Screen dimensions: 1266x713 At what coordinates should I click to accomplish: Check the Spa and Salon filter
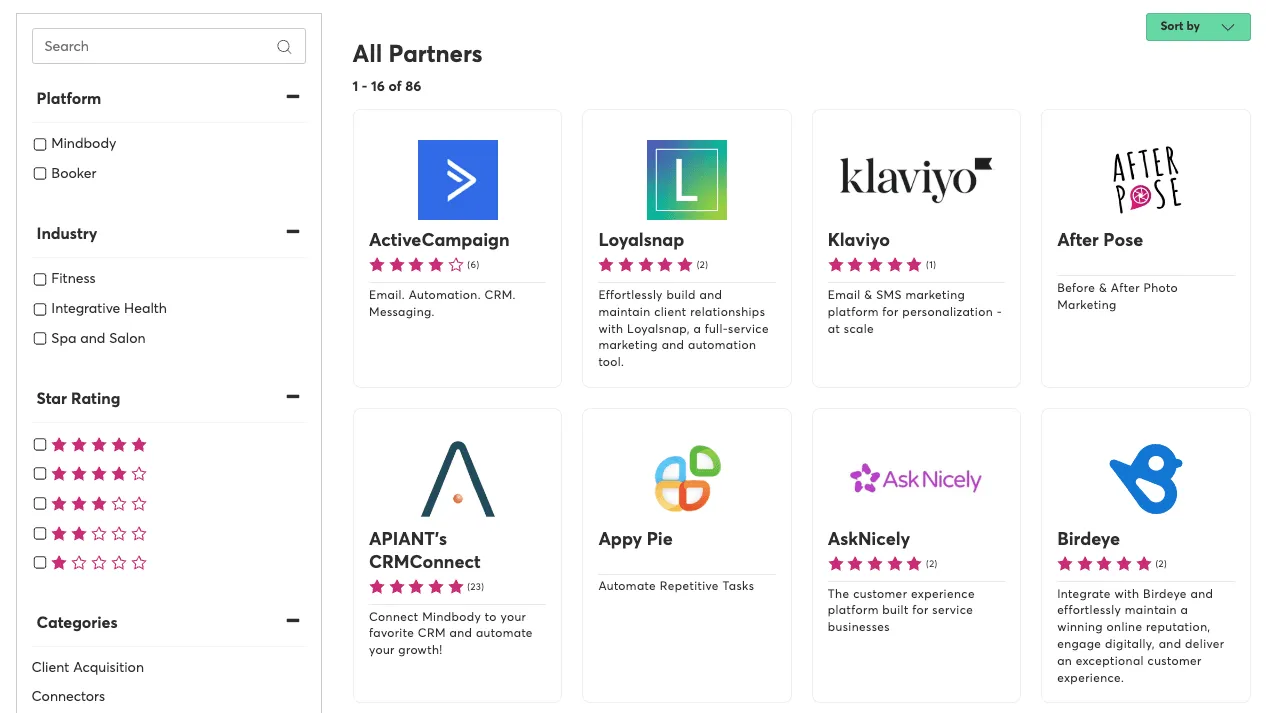coord(40,339)
